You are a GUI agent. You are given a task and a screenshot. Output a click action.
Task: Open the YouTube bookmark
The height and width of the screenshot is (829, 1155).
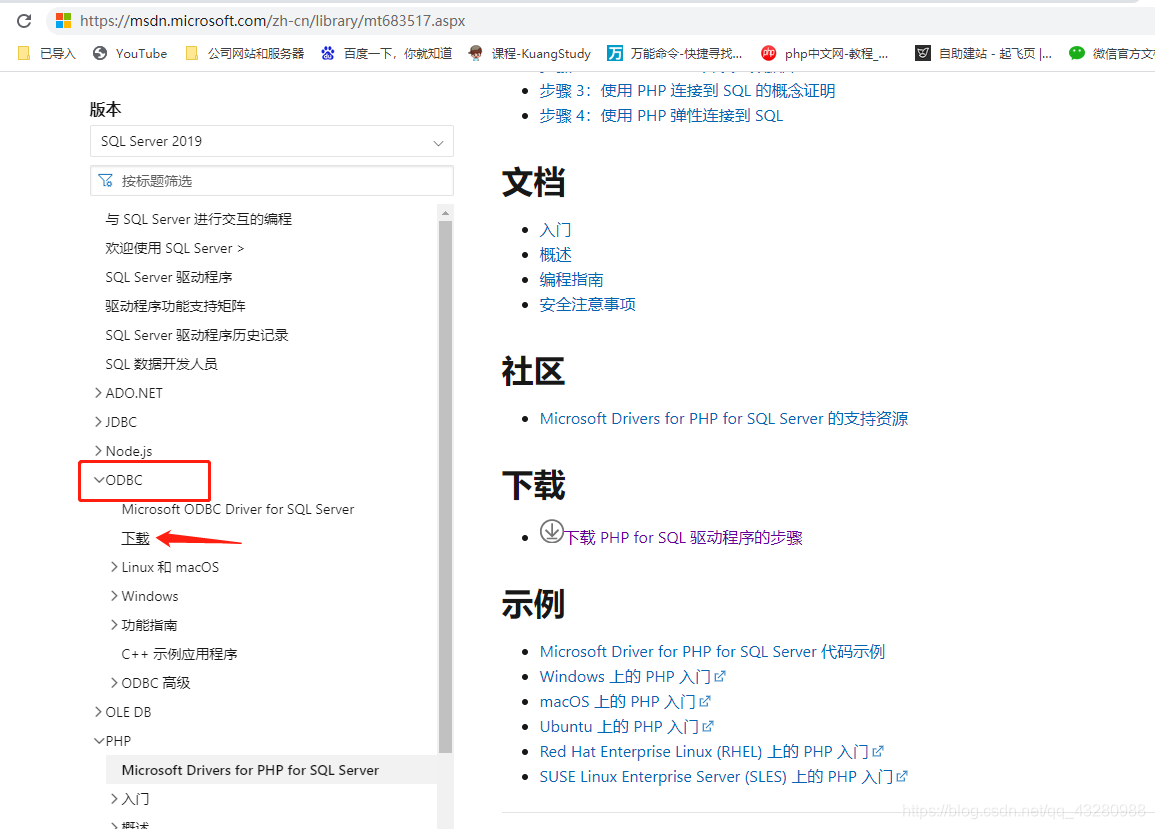[x=130, y=53]
